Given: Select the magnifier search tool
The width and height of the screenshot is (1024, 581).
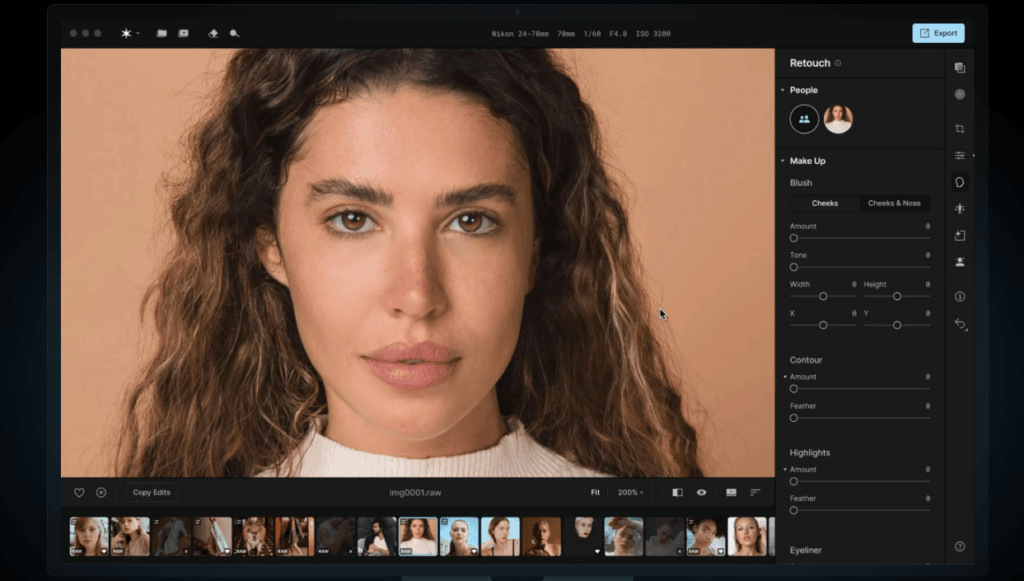Looking at the screenshot, I should pyautogui.click(x=234, y=33).
